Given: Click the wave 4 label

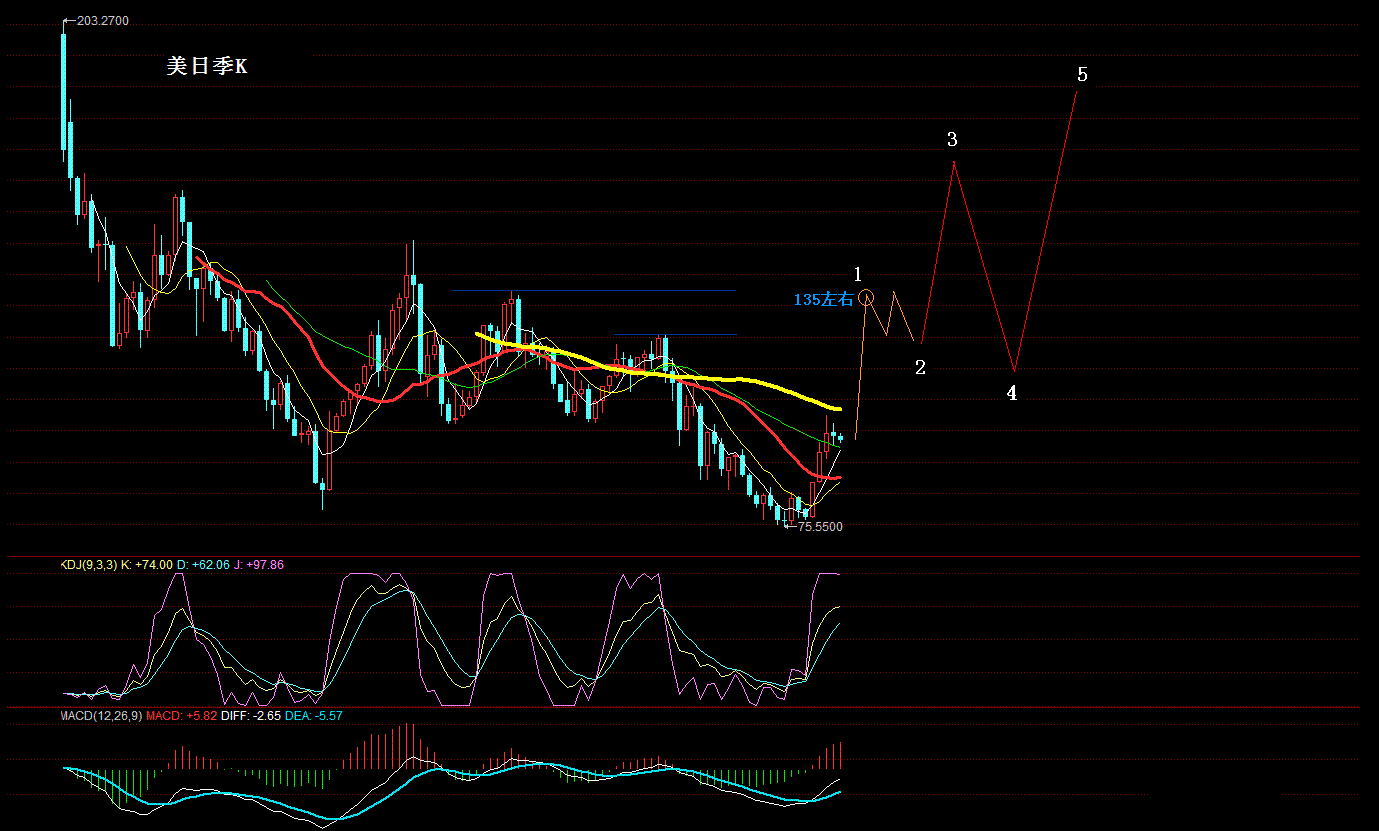Looking at the screenshot, I should click(1012, 393).
